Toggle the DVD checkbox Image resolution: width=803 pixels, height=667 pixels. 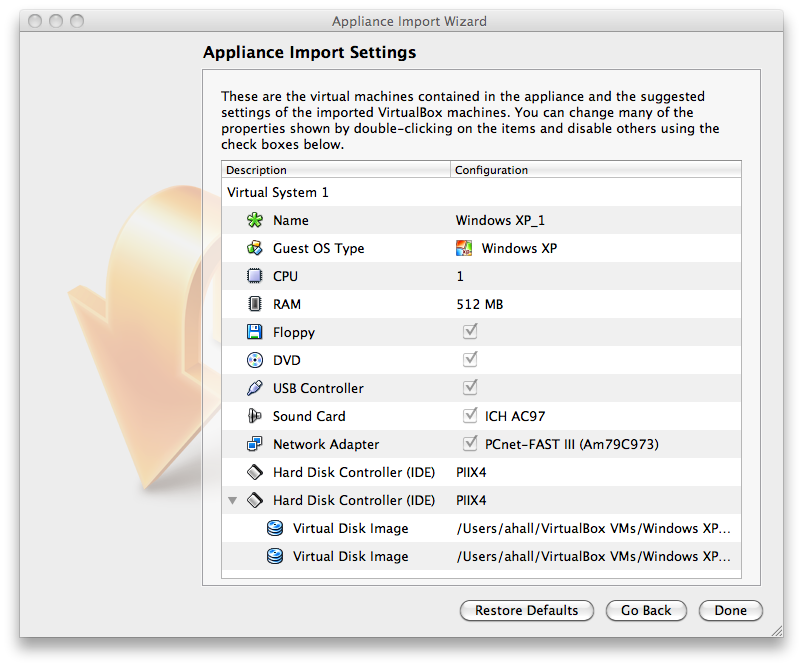coord(470,359)
